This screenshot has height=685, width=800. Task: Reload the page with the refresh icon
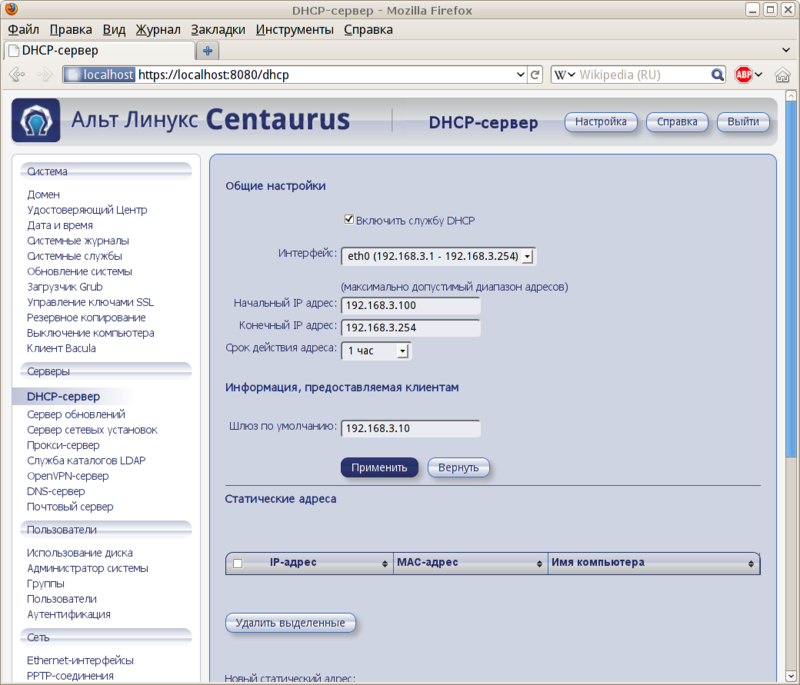(535, 75)
